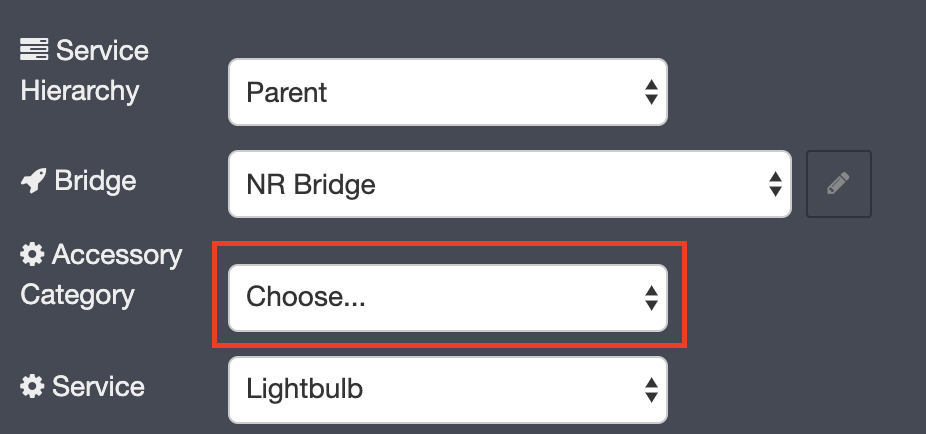Click the rocket icon next to Bridge
Viewport: 926px width, 434px height.
point(33,181)
